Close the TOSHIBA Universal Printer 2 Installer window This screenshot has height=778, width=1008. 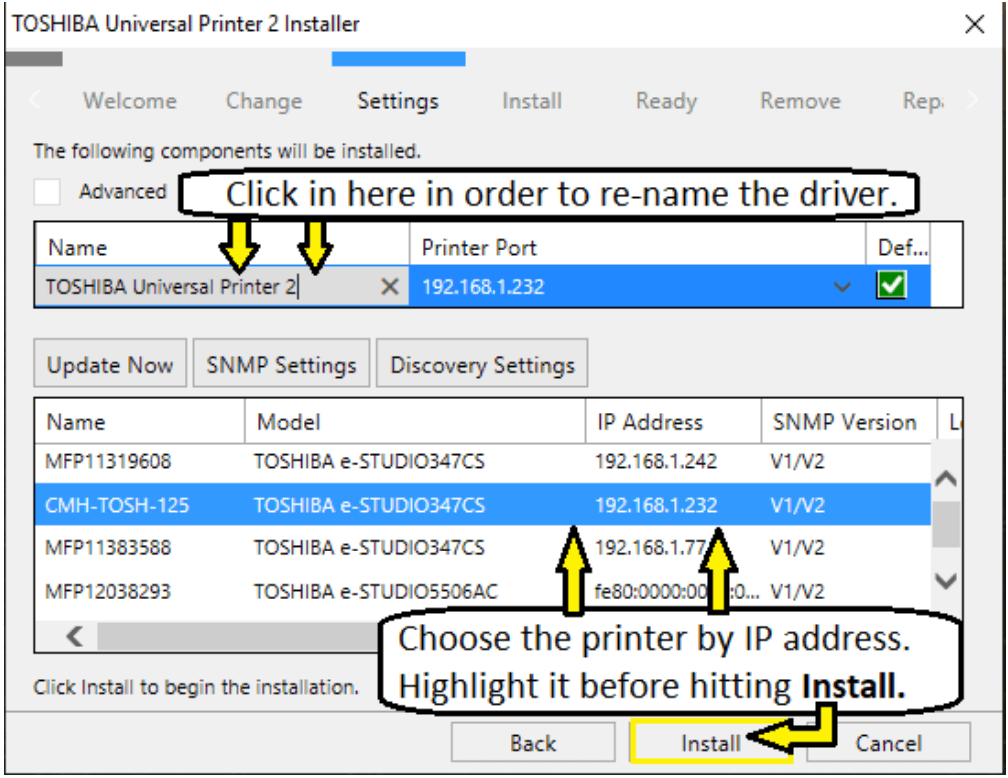(x=975, y=24)
